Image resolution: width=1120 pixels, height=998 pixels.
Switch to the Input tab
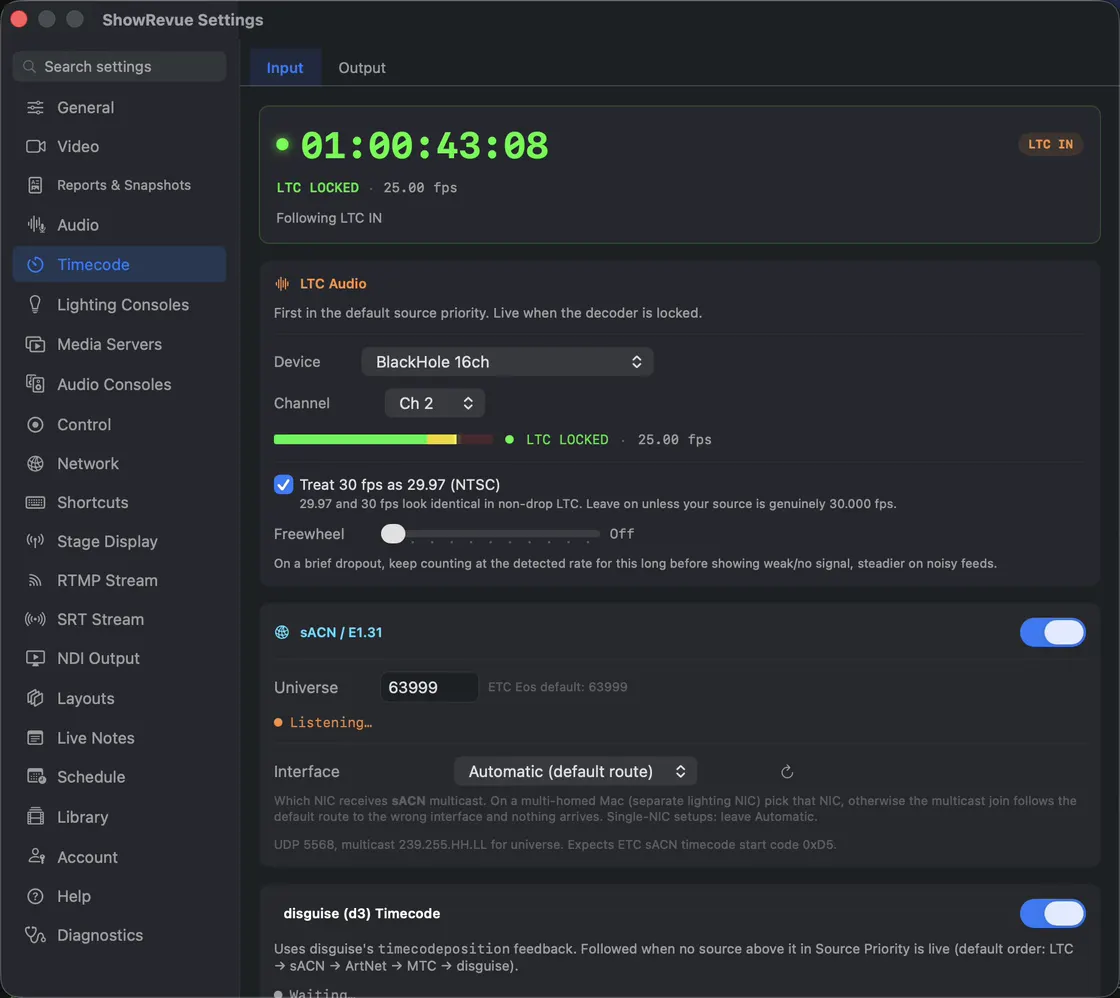(285, 68)
